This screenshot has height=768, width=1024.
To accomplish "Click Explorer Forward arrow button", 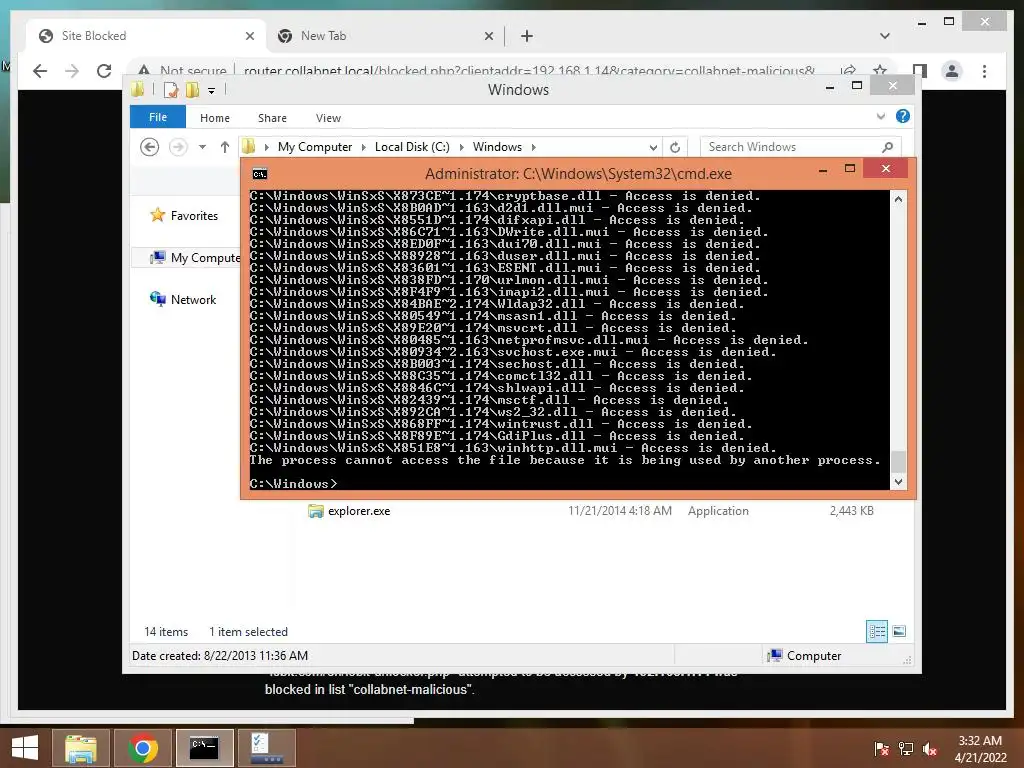I will pos(178,147).
